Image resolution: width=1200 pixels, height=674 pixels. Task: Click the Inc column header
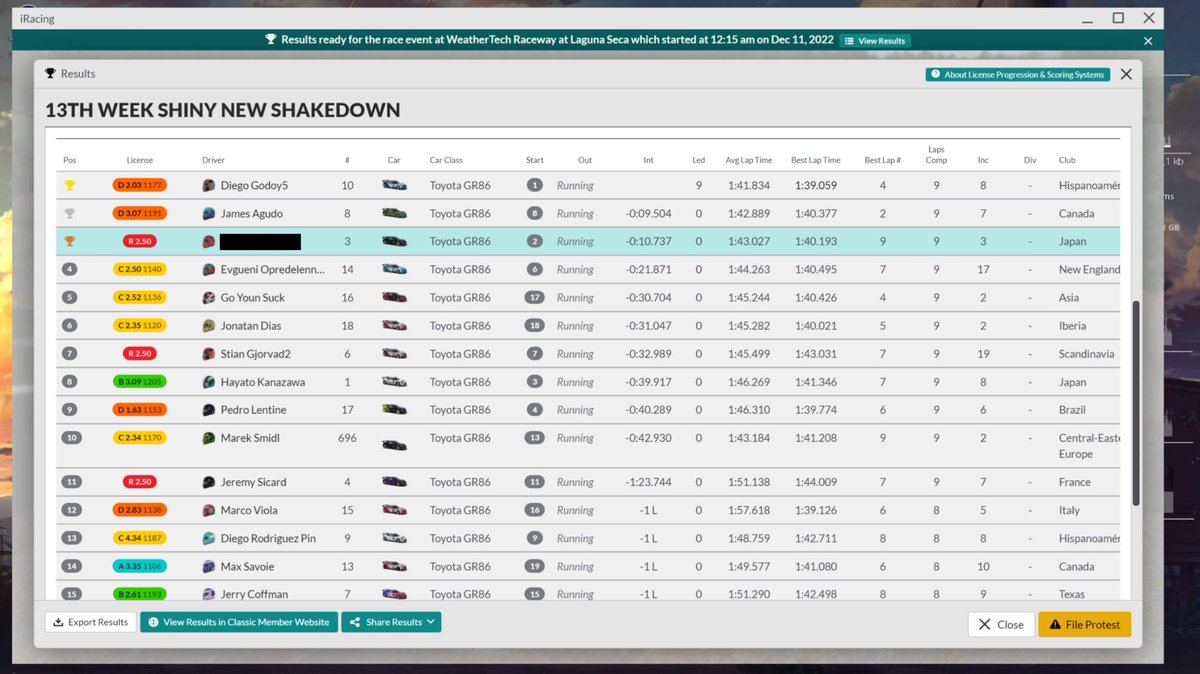[x=983, y=160]
